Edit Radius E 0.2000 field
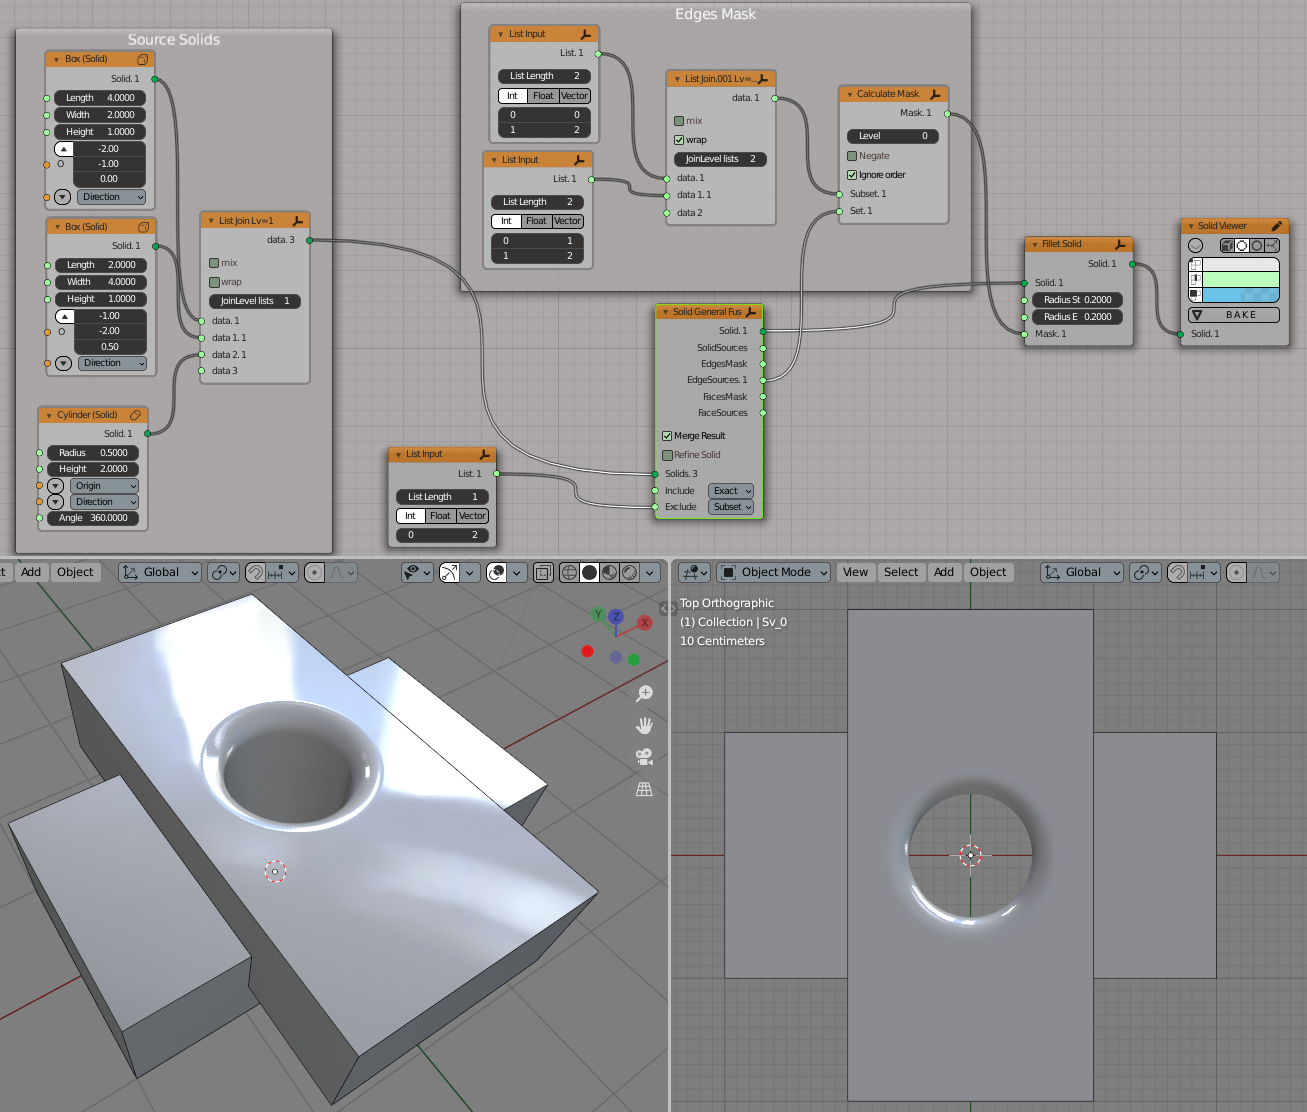 pyautogui.click(x=1077, y=317)
